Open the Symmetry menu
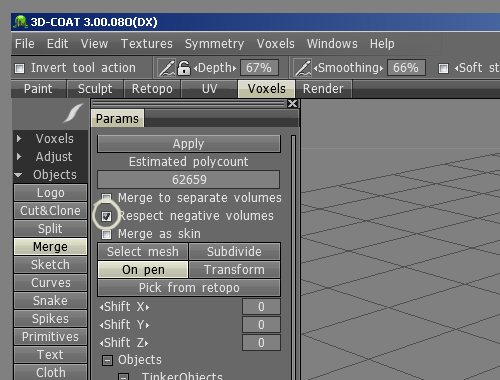Screen dimensions: 500x380 pyautogui.click(x=214, y=44)
